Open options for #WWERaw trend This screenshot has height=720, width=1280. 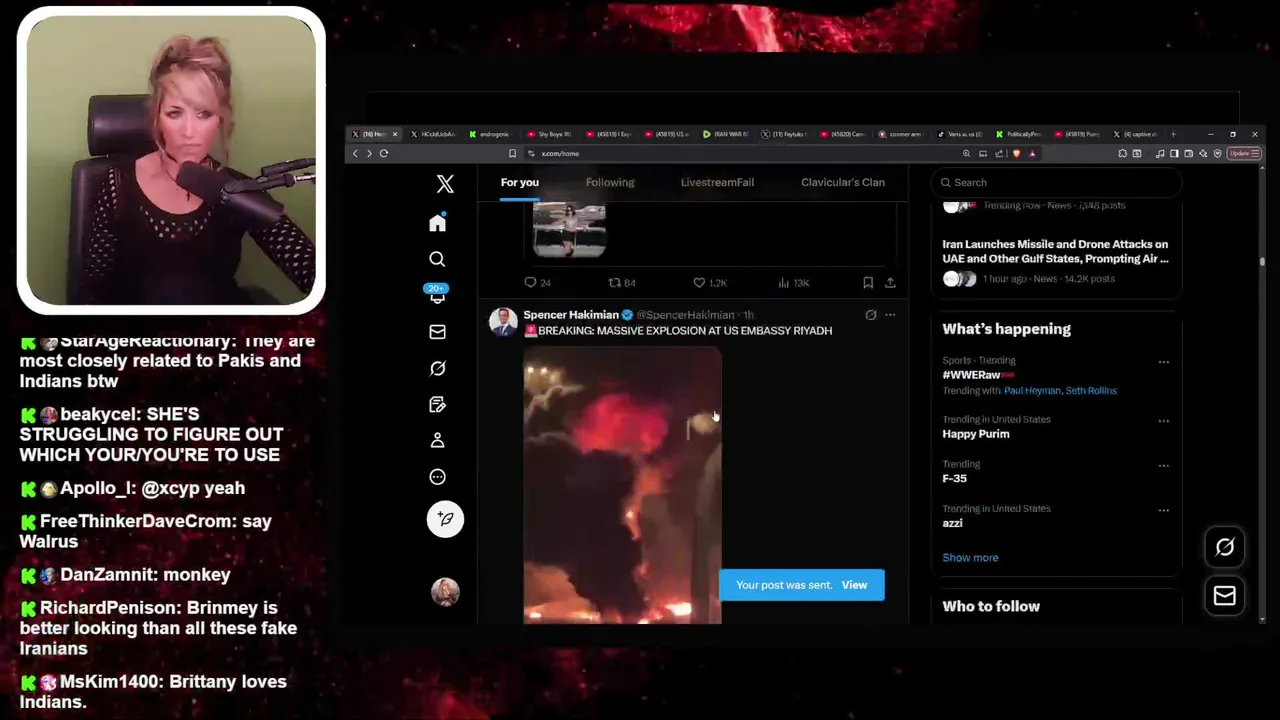(1163, 362)
